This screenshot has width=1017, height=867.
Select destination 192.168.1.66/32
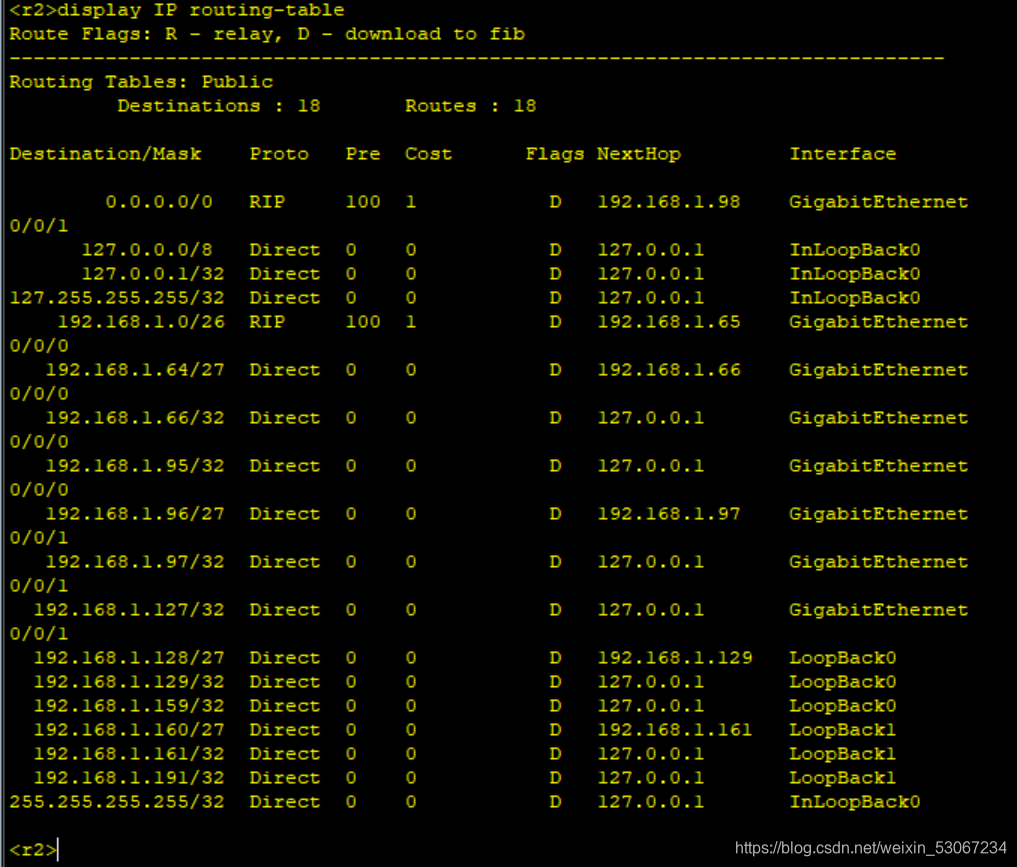[135, 418]
